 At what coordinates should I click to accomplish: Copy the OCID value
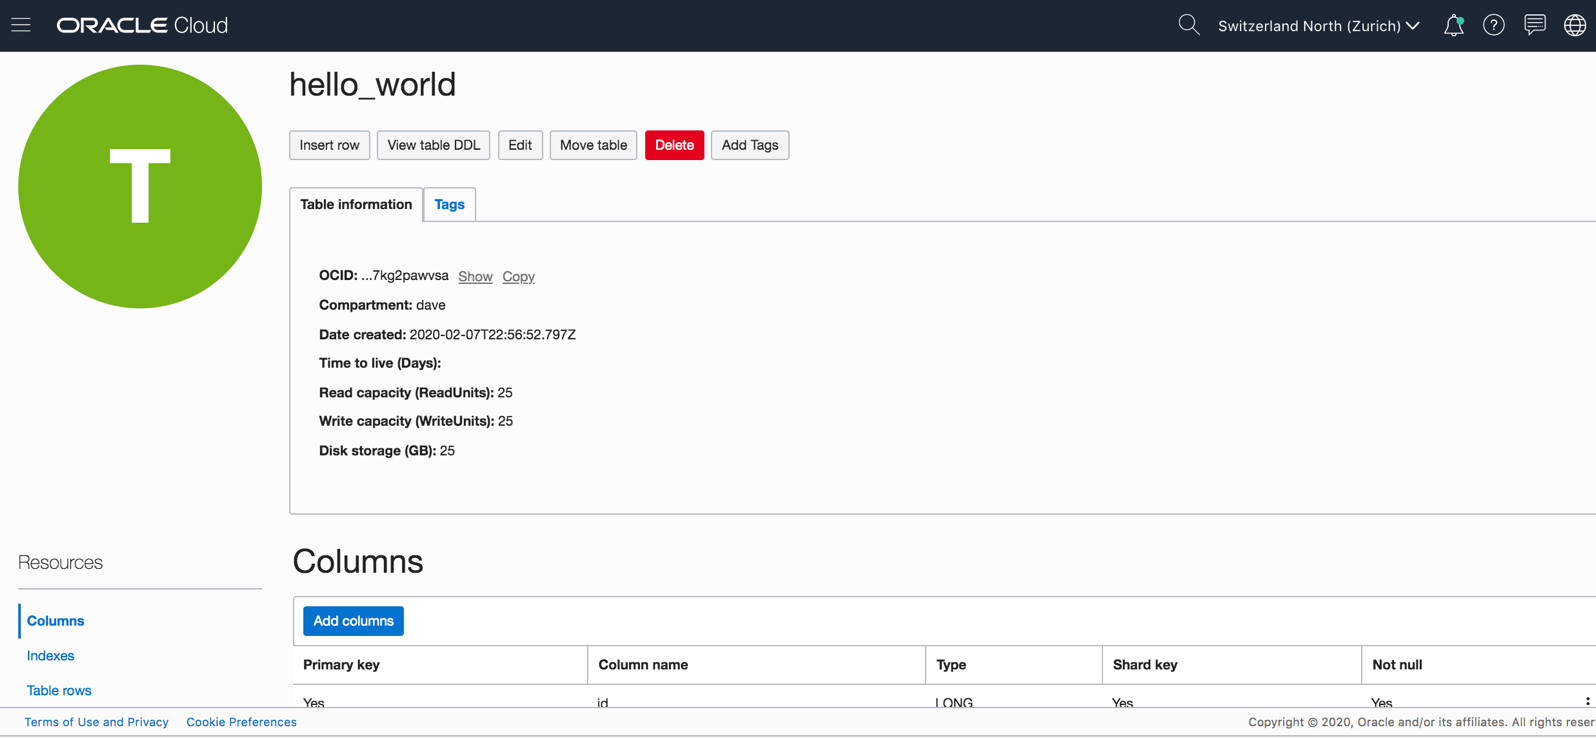click(x=518, y=276)
